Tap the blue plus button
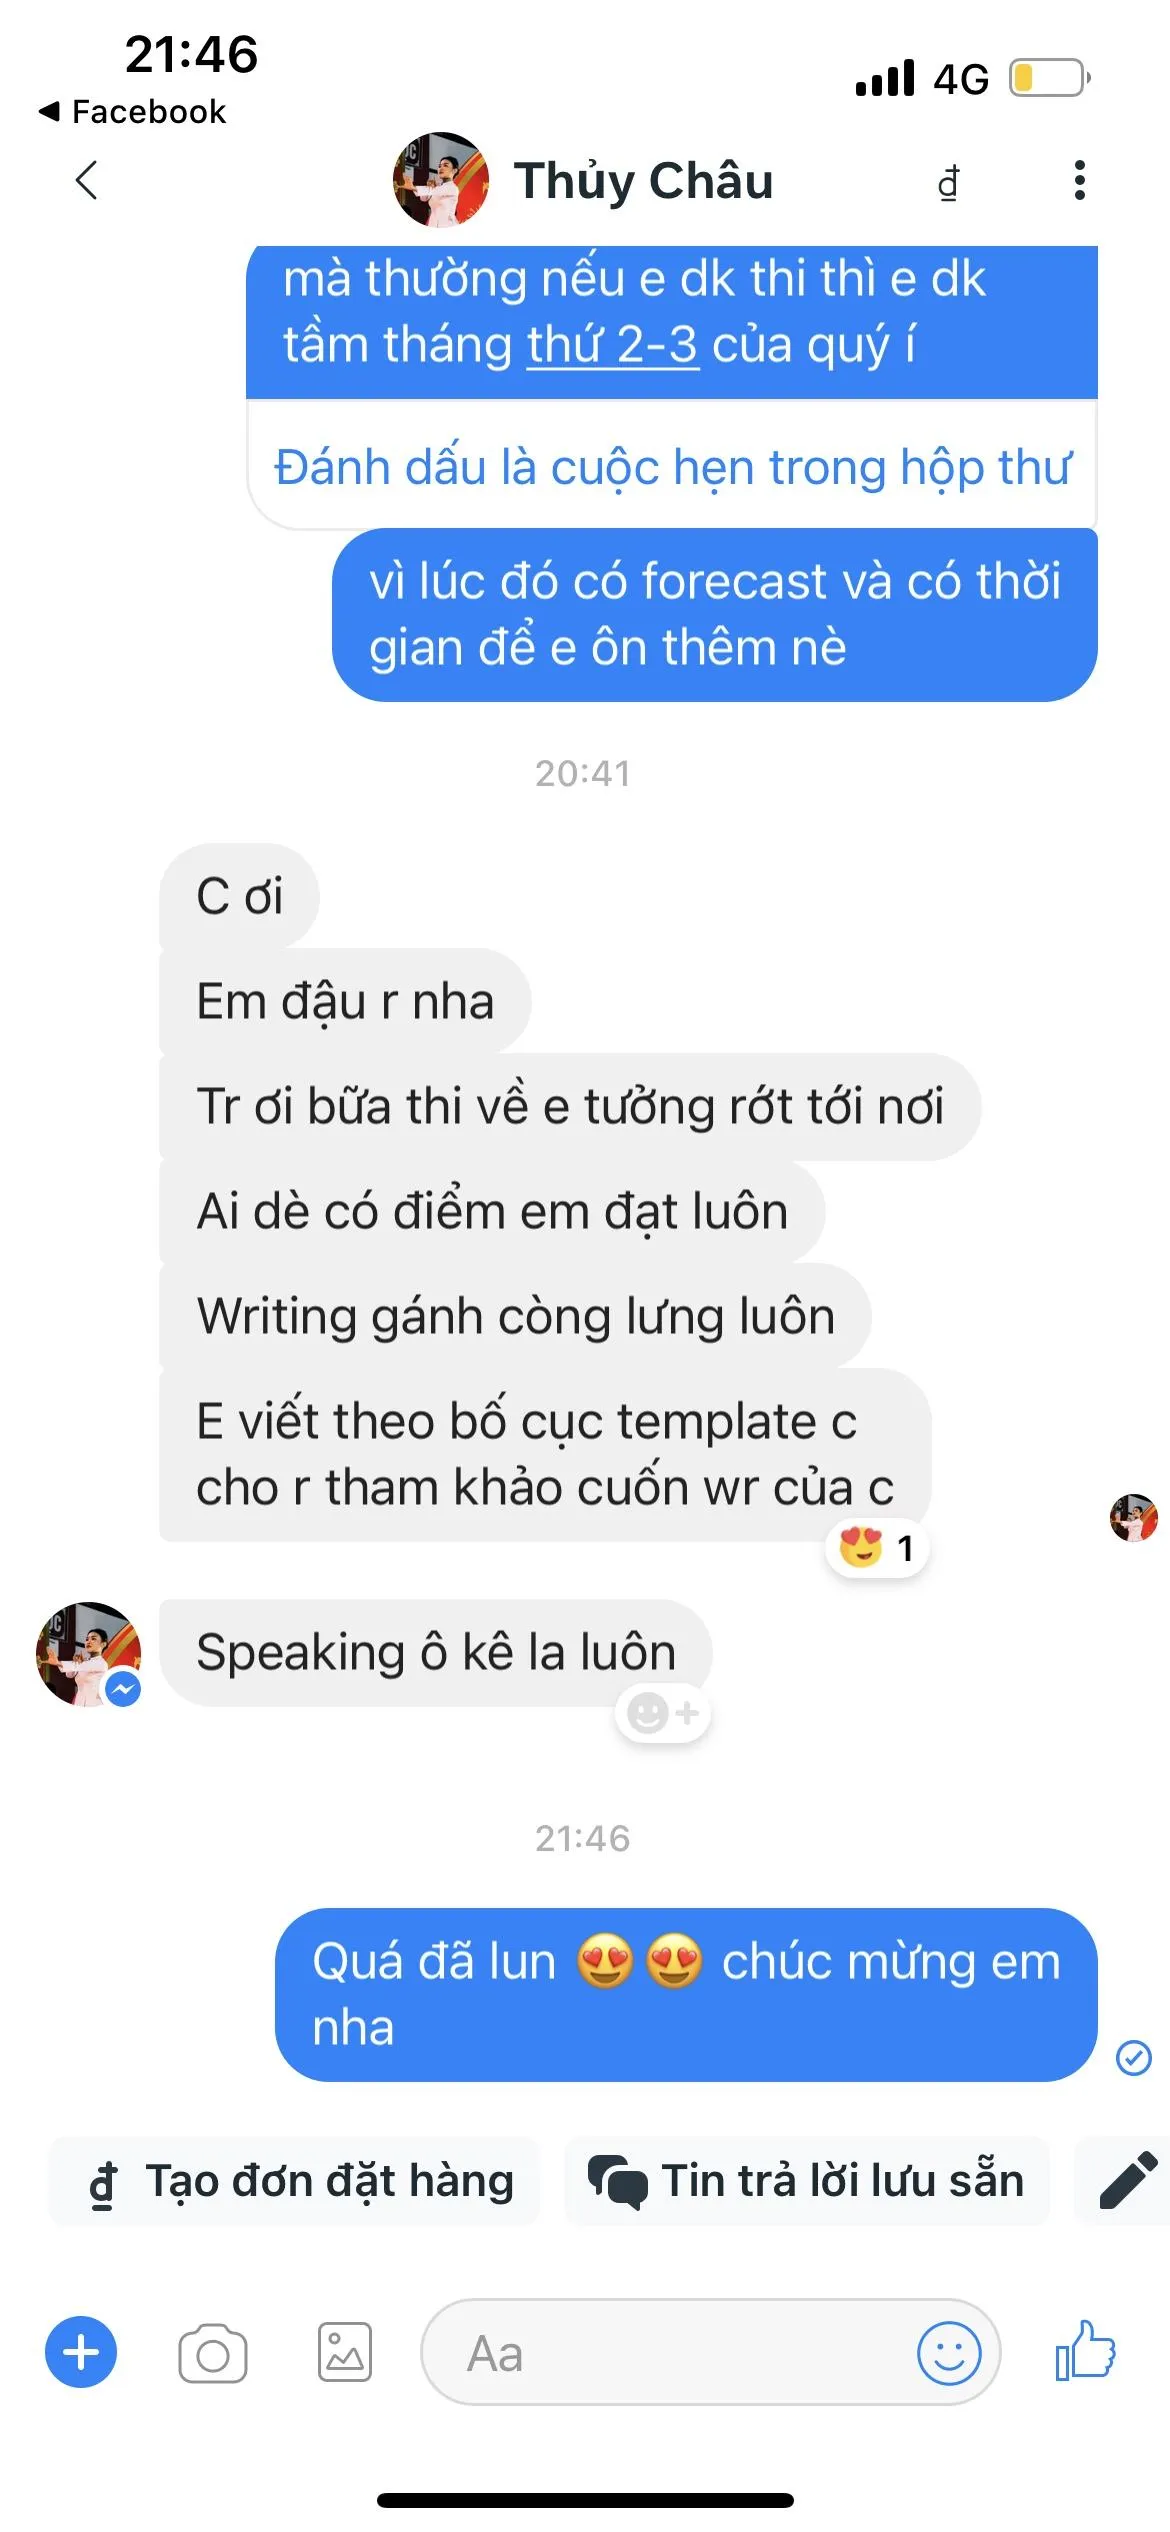The image size is (1170, 2532). click(81, 2352)
